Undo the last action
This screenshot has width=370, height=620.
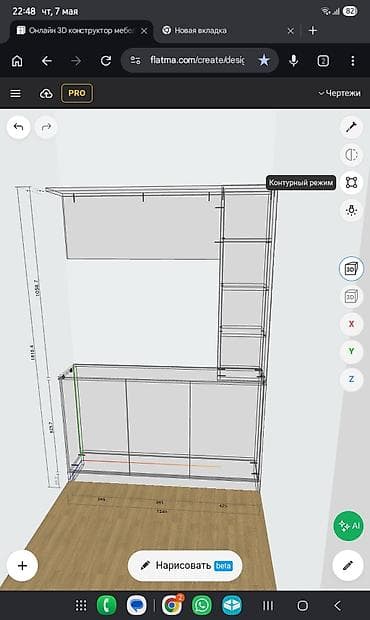pos(19,127)
